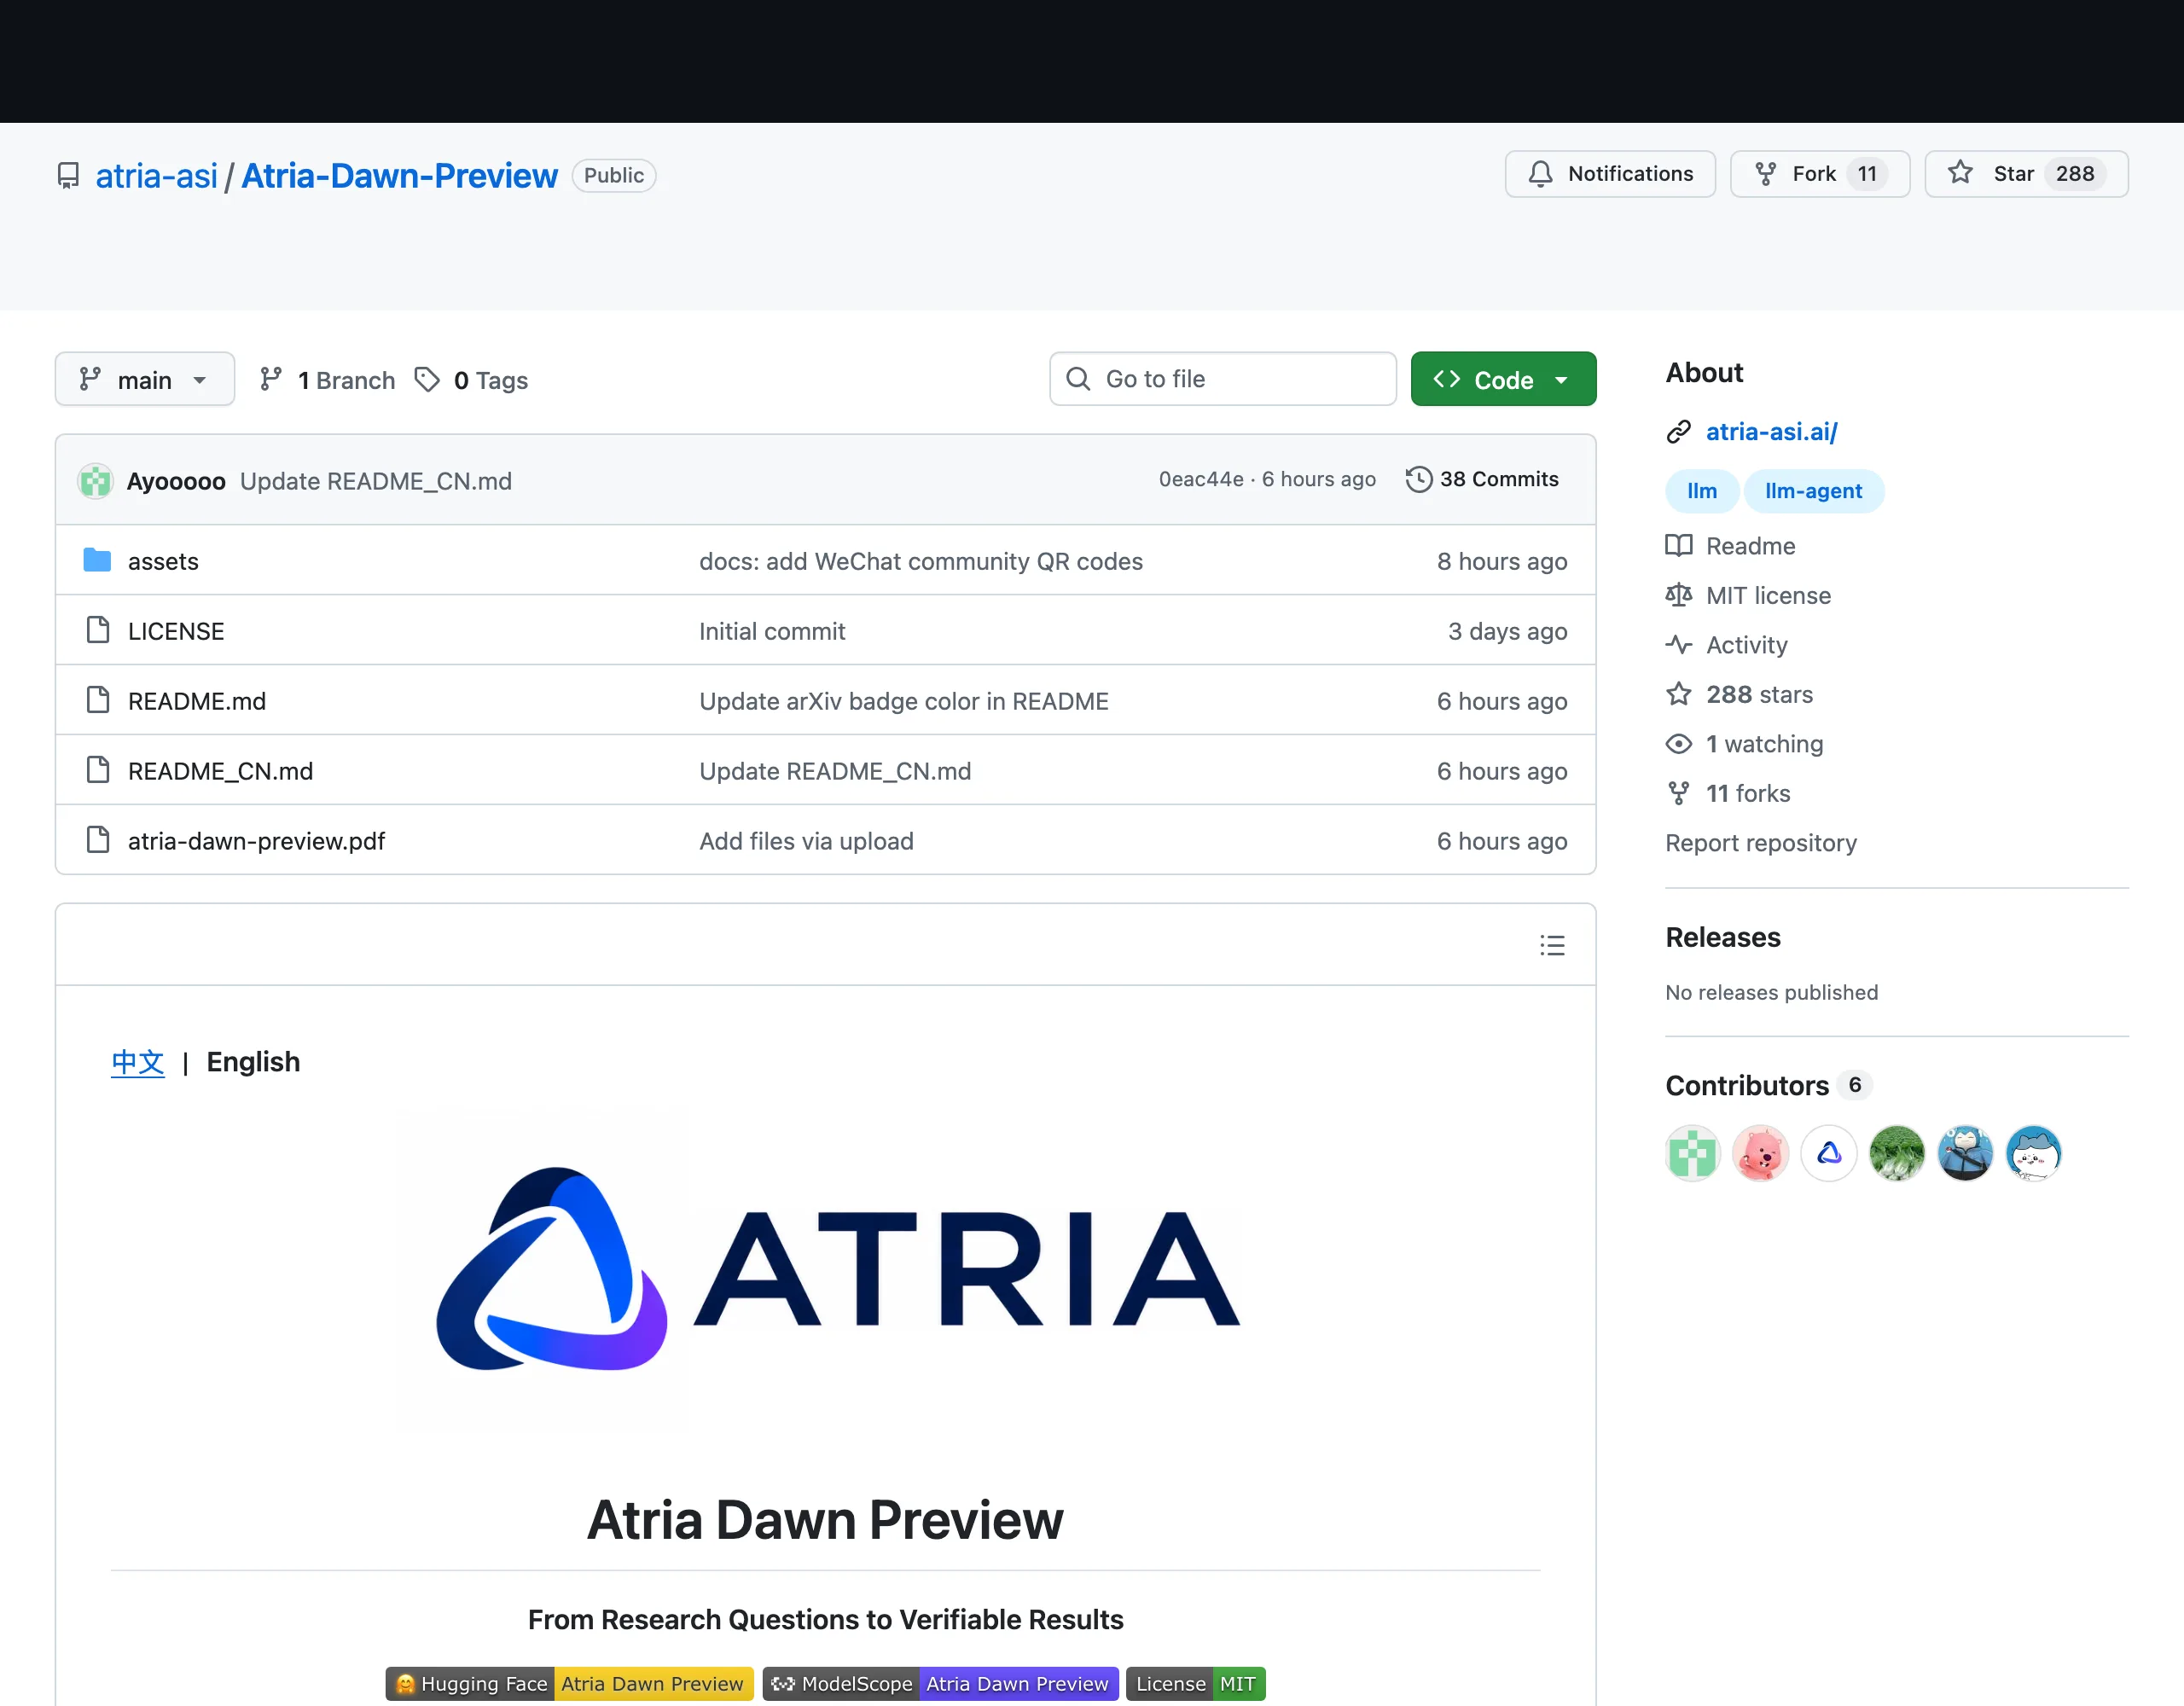Open the main branch dropdown
Viewport: 2184px width, 1706px height.
click(145, 379)
